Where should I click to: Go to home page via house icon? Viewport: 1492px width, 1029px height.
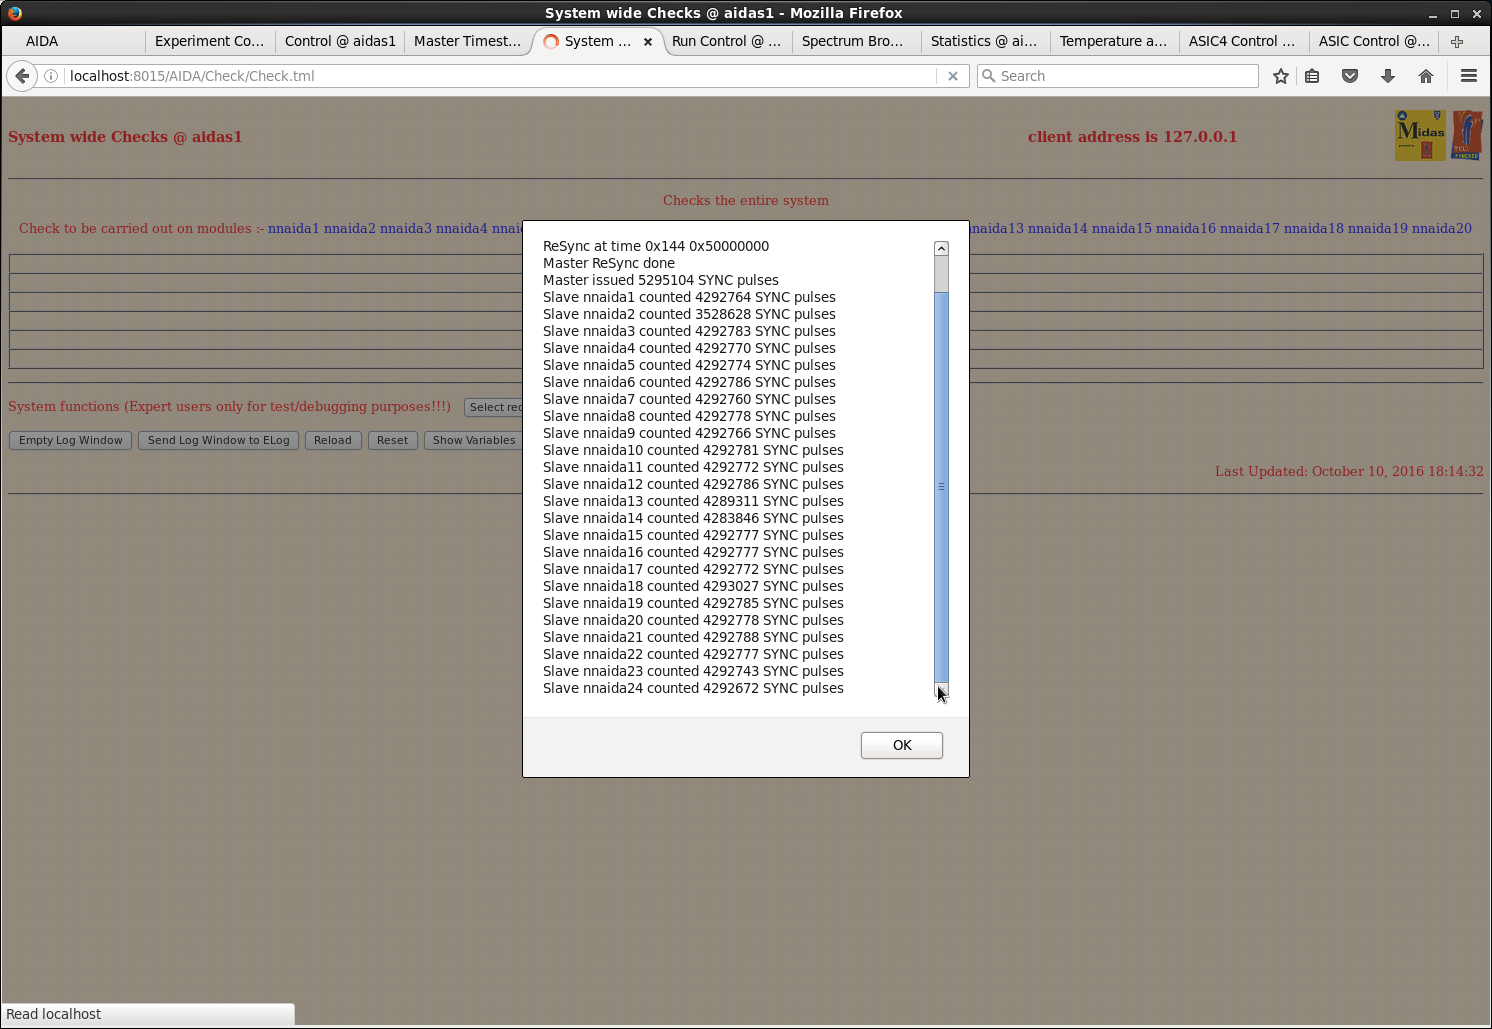1426,76
